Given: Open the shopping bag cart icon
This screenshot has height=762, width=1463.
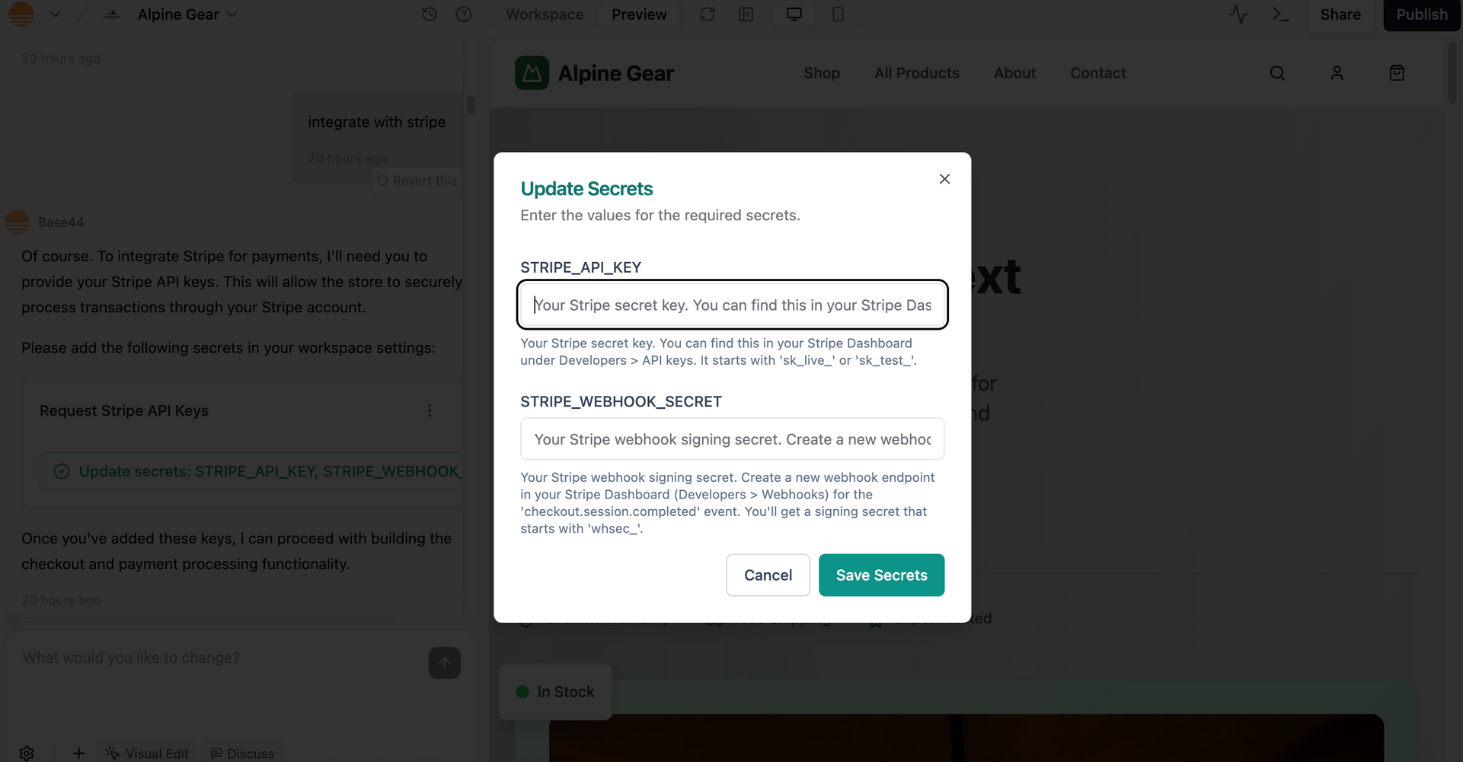Looking at the screenshot, I should (1397, 73).
